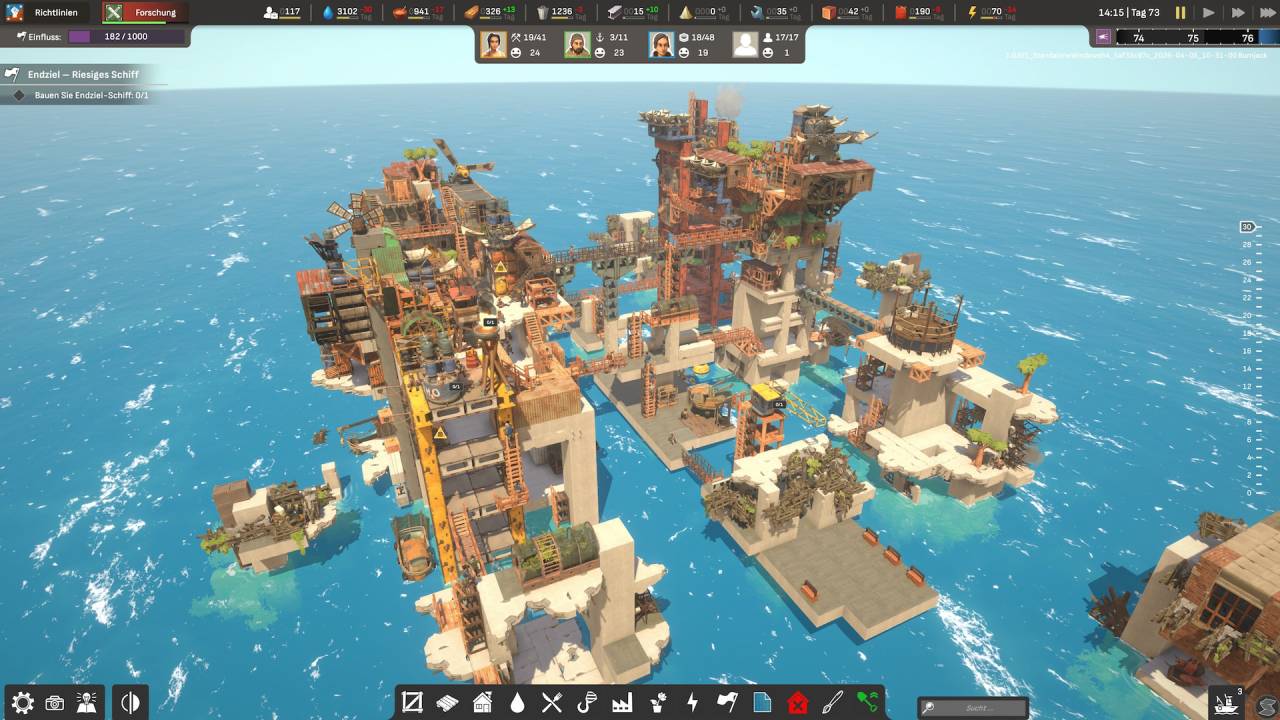
Task: Select the crossed-square area tool
Action: point(412,703)
